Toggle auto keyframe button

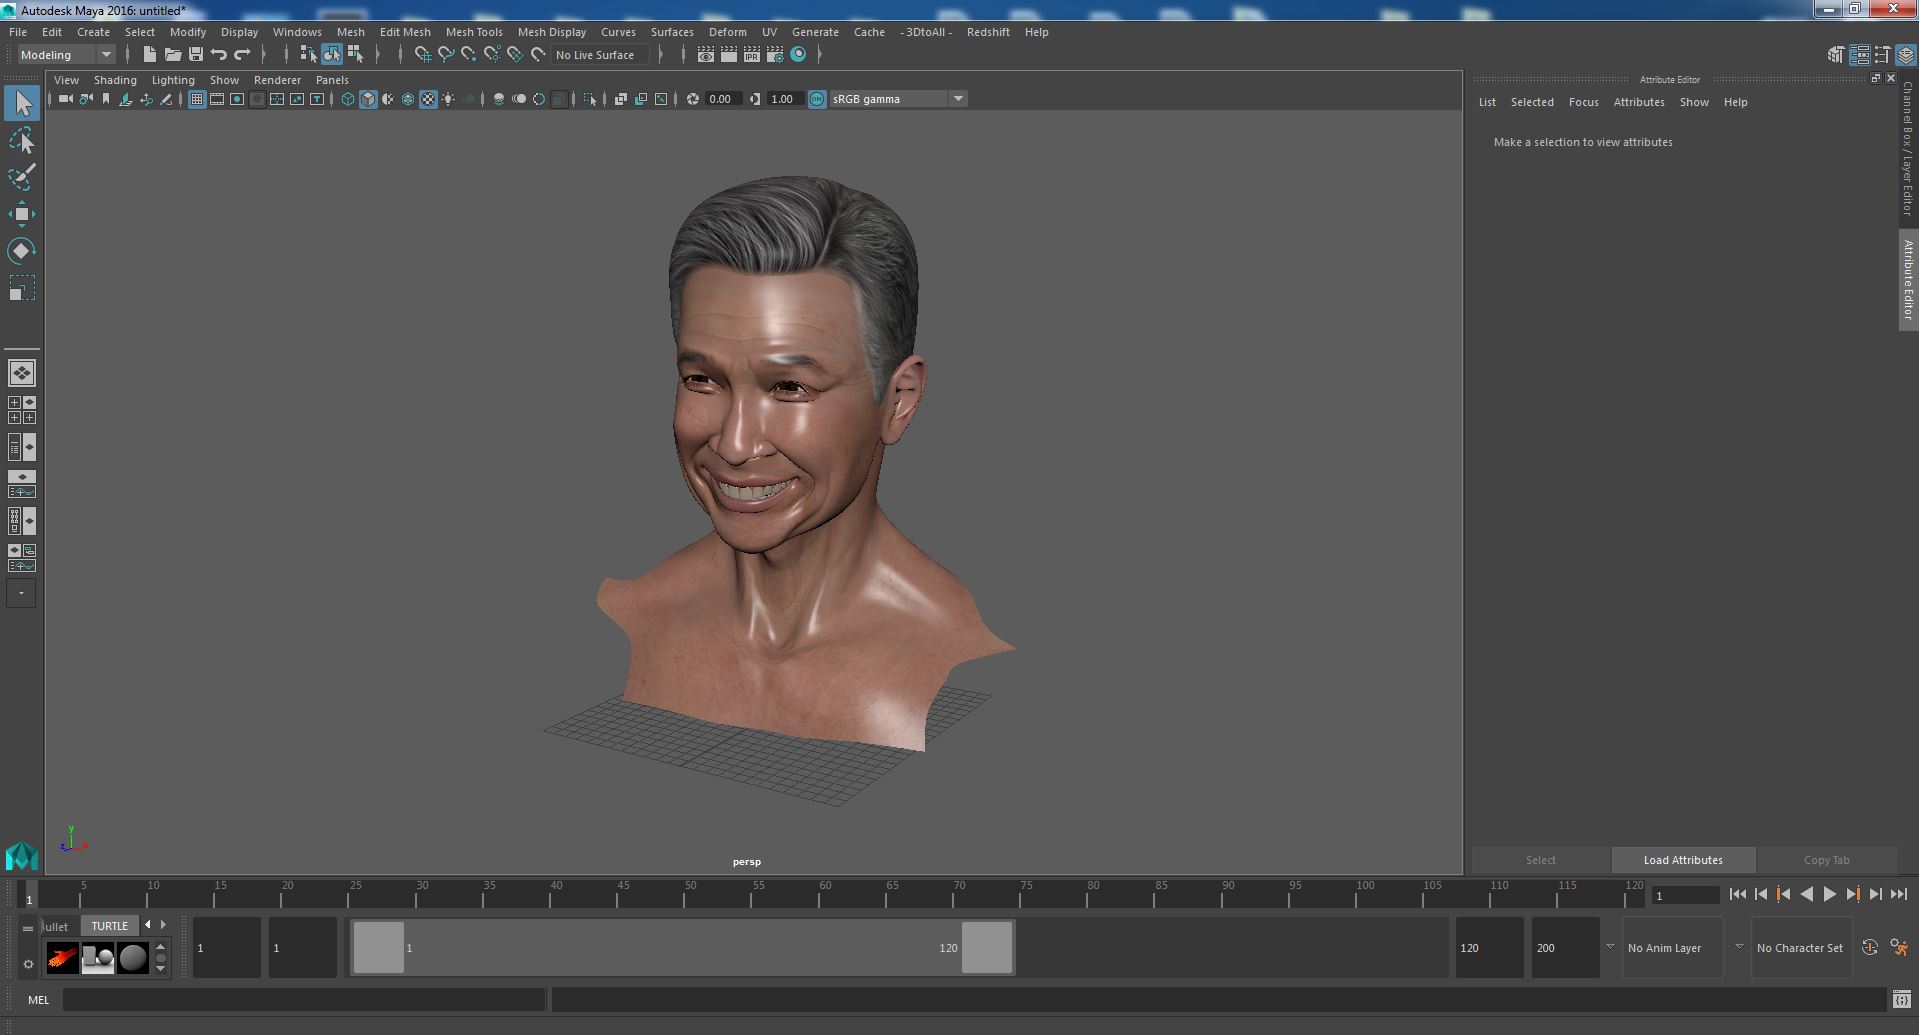coord(1869,947)
